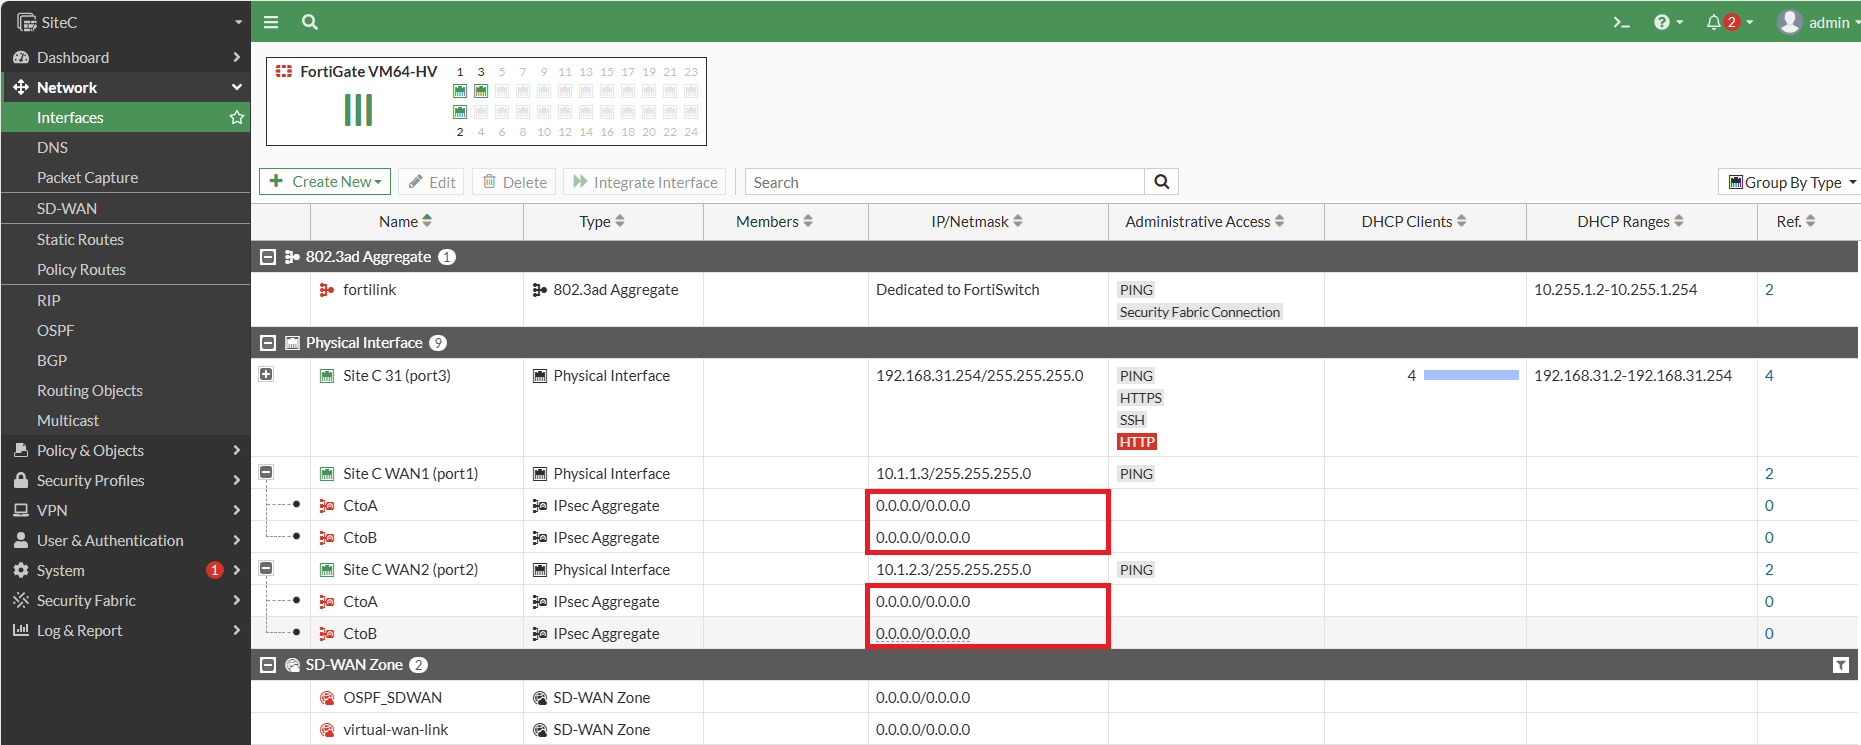Open reference count 4 for Site C 31

[1769, 376]
